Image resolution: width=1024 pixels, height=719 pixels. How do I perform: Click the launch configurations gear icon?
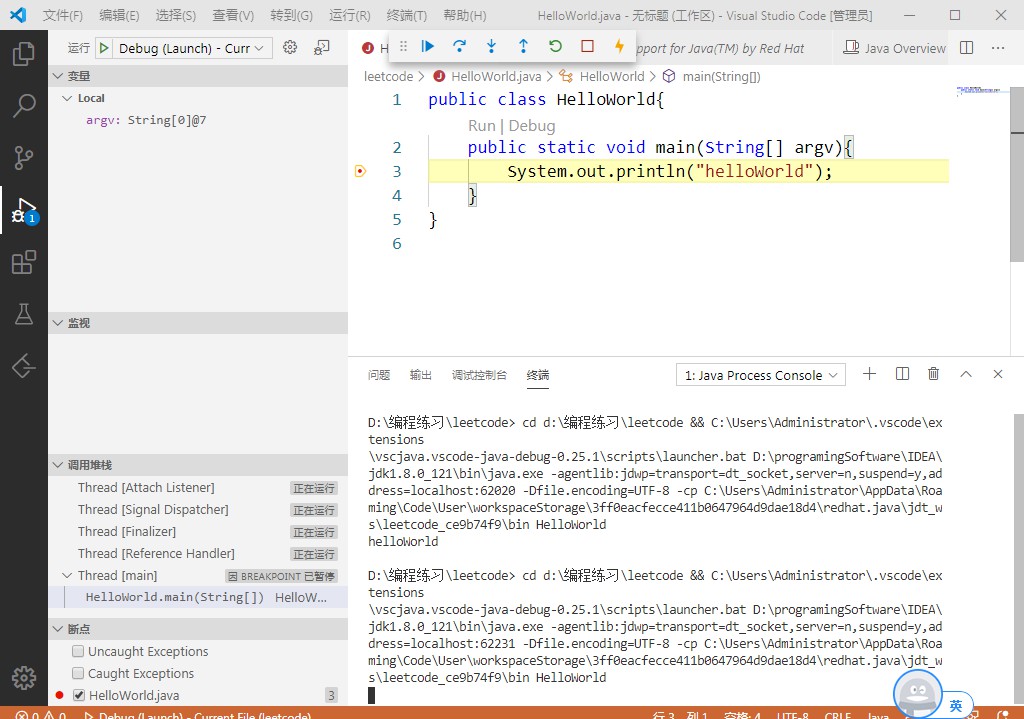[288, 47]
